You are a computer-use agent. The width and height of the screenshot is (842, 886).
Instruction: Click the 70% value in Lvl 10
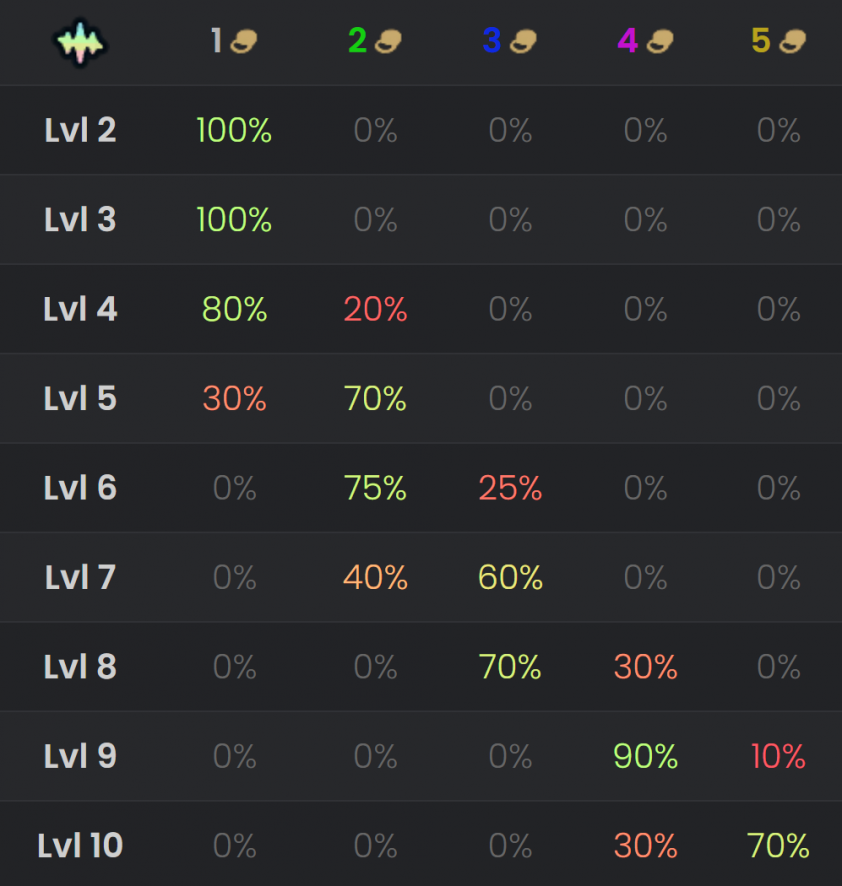(x=778, y=845)
